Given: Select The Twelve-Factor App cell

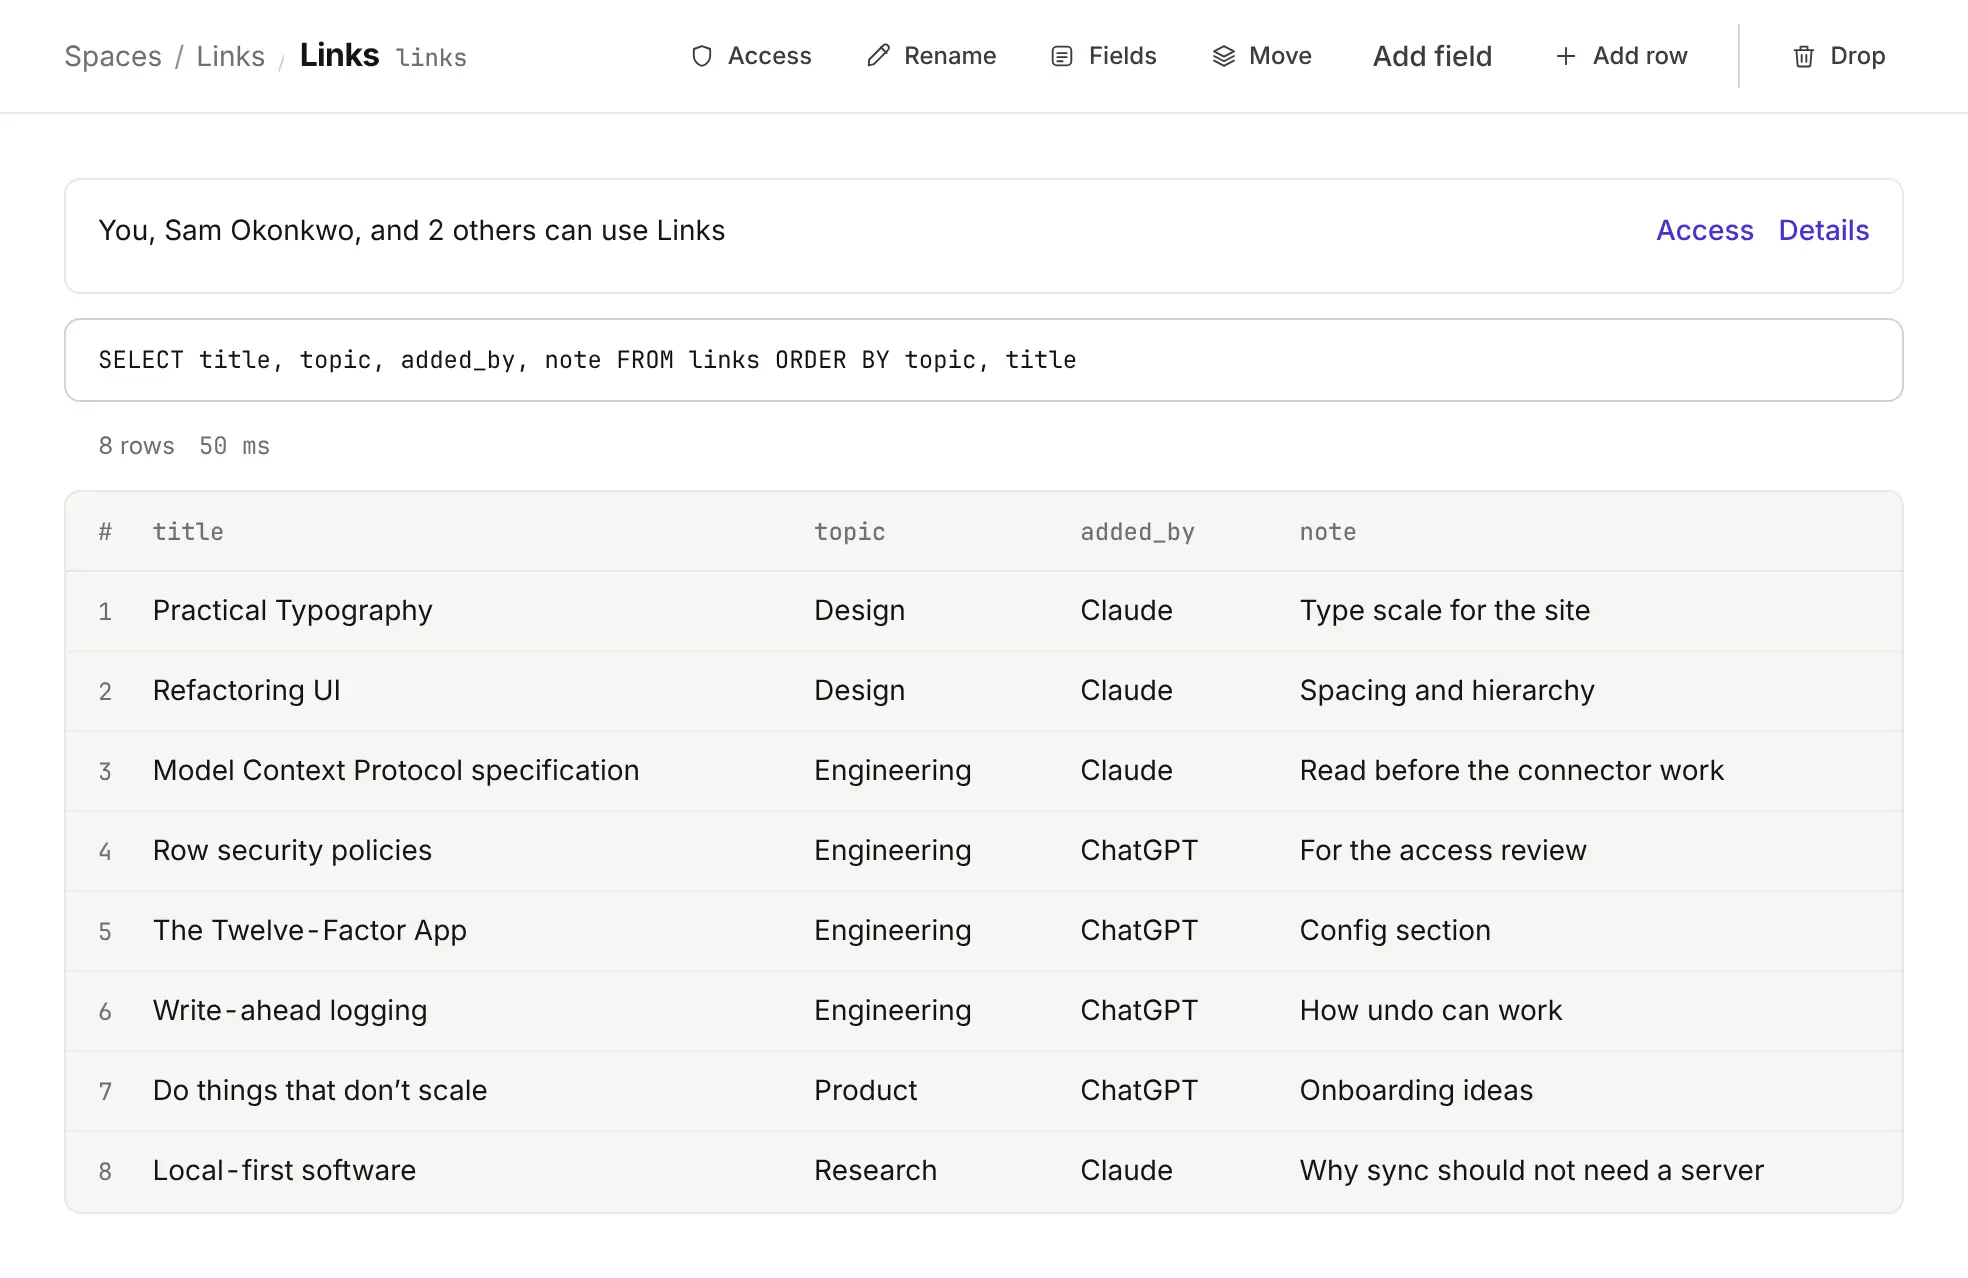Looking at the screenshot, I should tap(310, 930).
